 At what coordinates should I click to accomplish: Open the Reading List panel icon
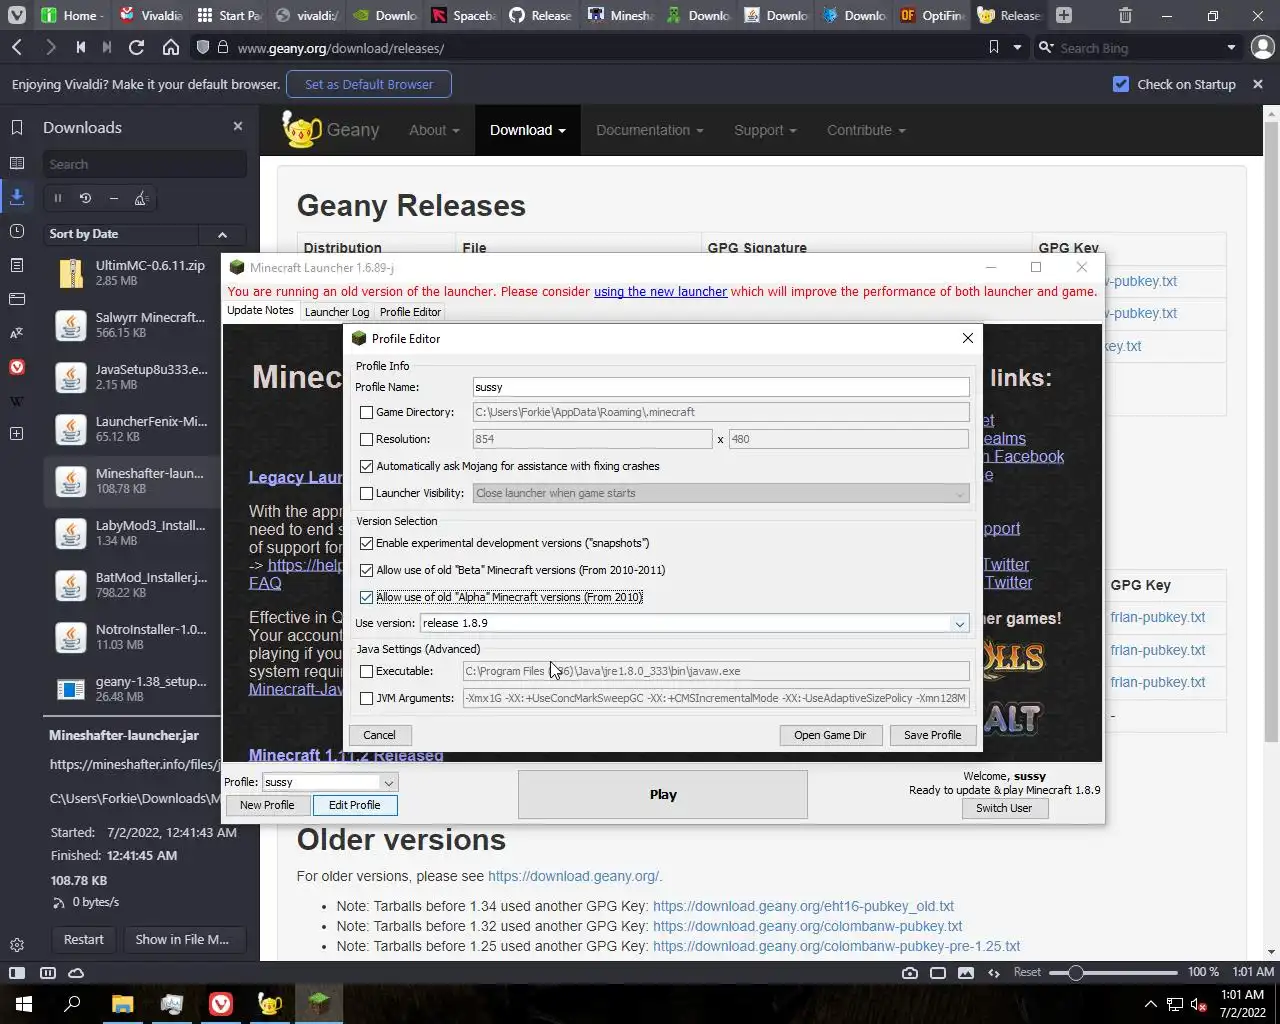[17, 163]
